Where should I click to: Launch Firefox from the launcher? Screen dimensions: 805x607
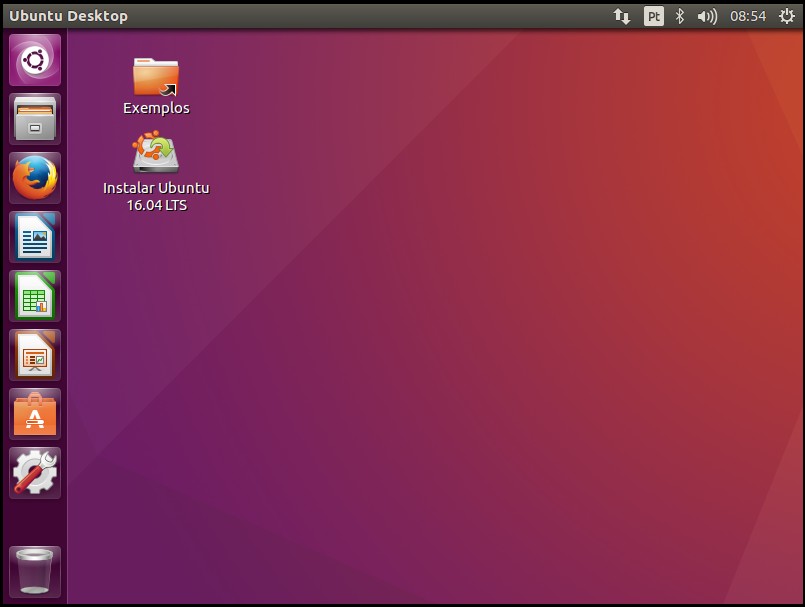(34, 179)
